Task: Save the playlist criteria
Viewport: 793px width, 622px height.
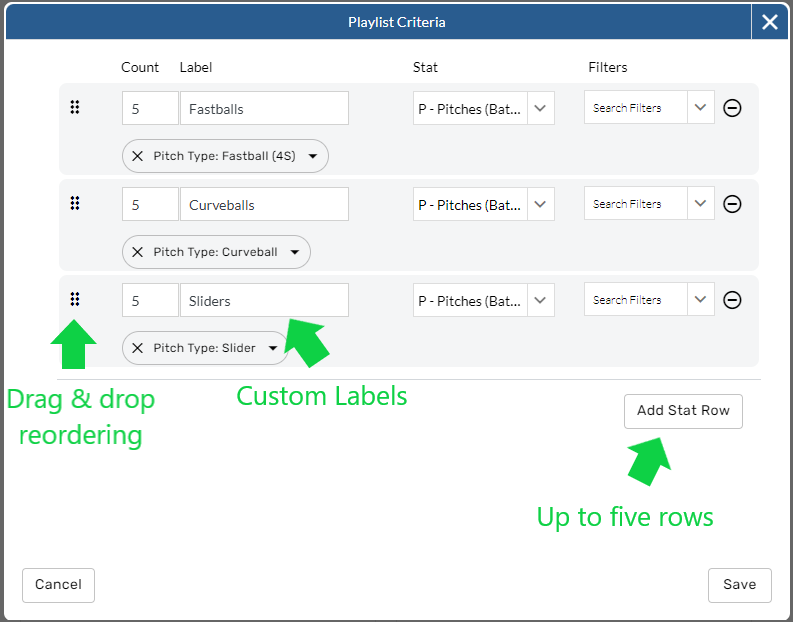Action: pyautogui.click(x=739, y=585)
